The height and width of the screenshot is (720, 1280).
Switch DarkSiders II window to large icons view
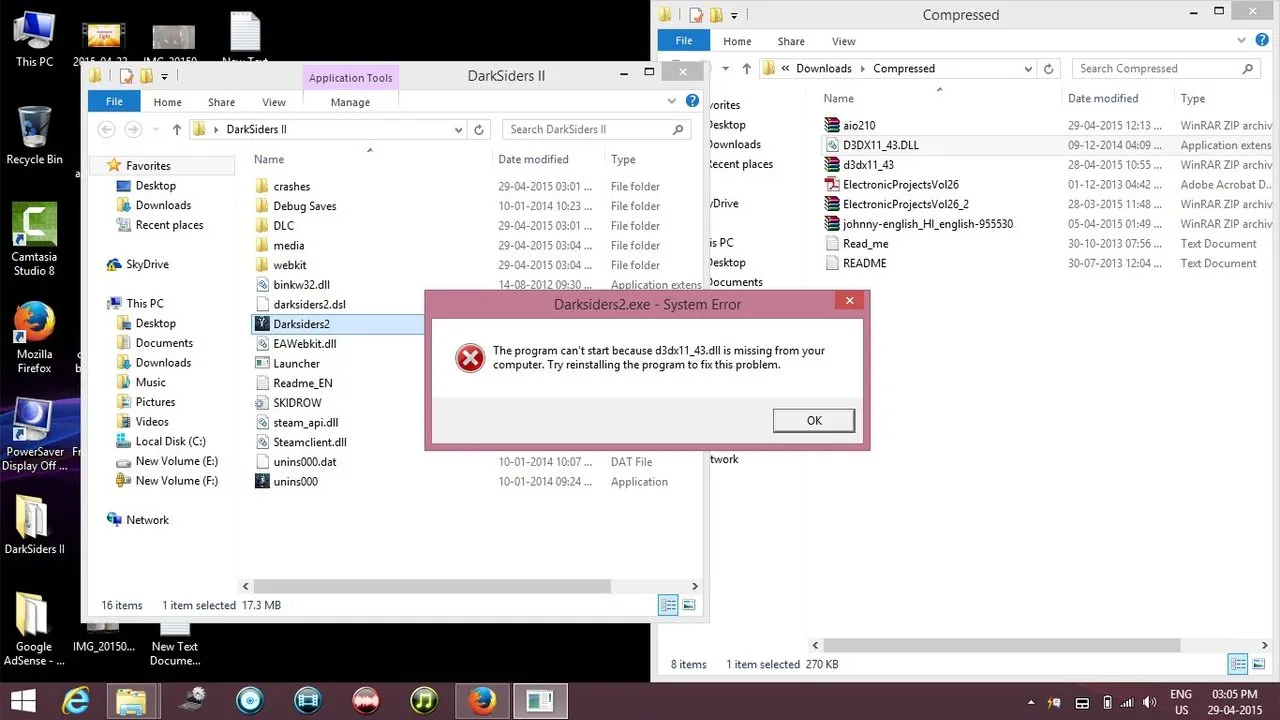point(689,605)
